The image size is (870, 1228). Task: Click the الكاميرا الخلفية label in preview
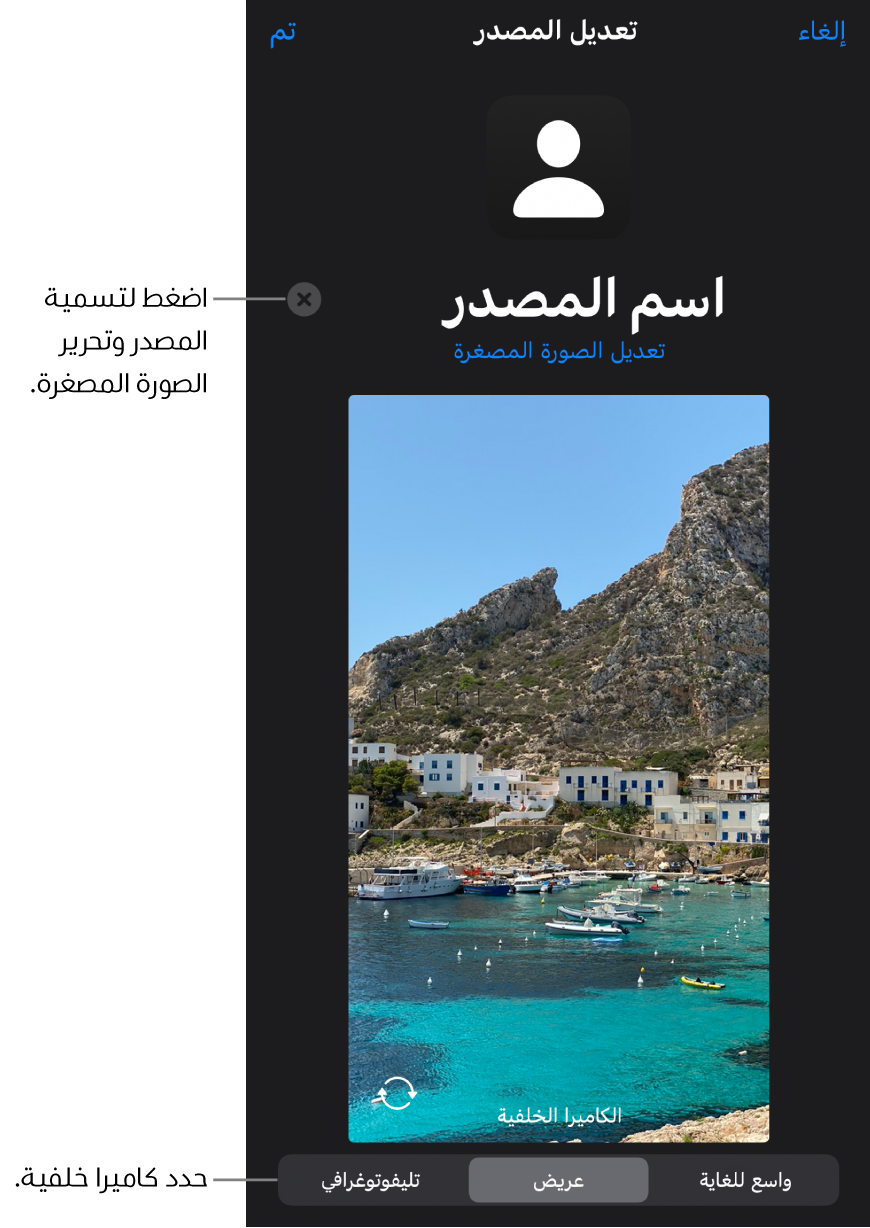[560, 1115]
